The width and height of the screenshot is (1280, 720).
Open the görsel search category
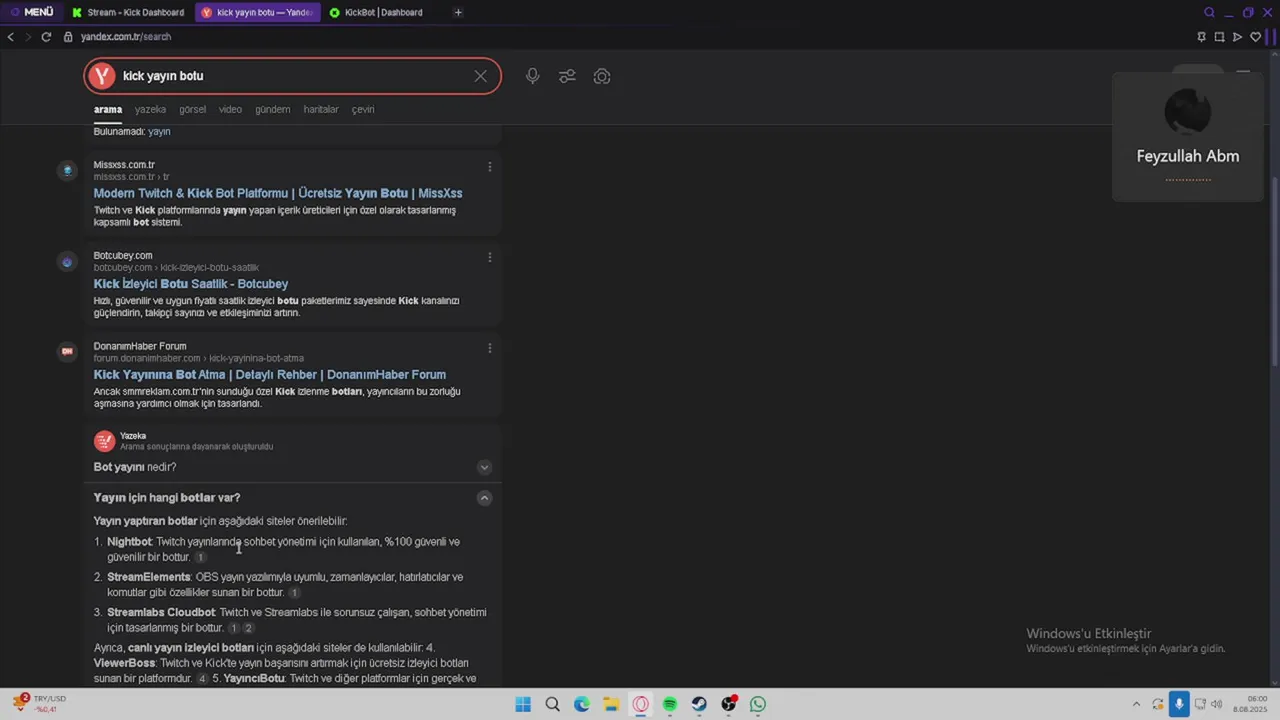[192, 109]
